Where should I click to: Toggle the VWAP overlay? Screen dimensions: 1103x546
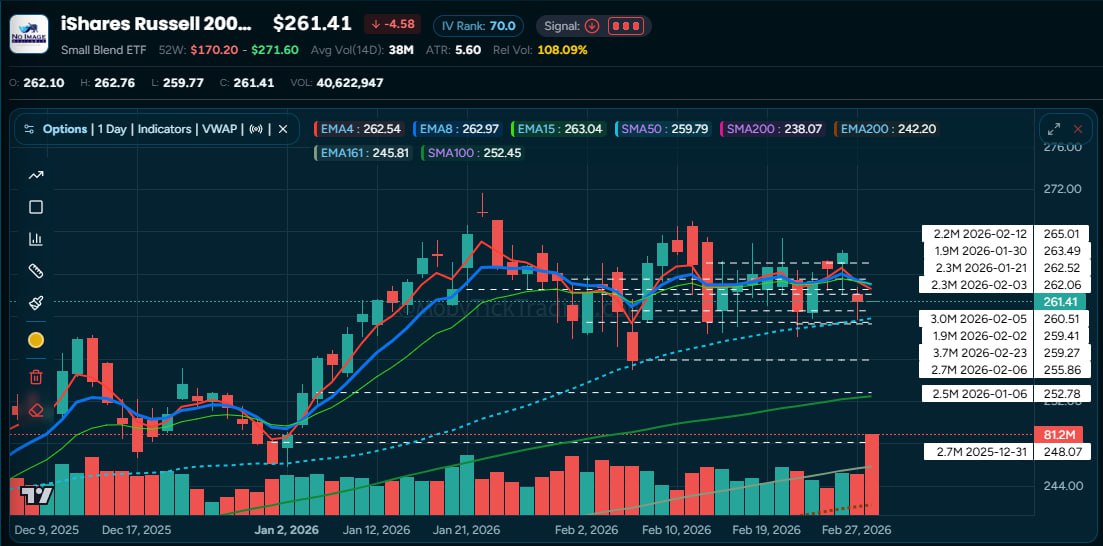coord(221,129)
